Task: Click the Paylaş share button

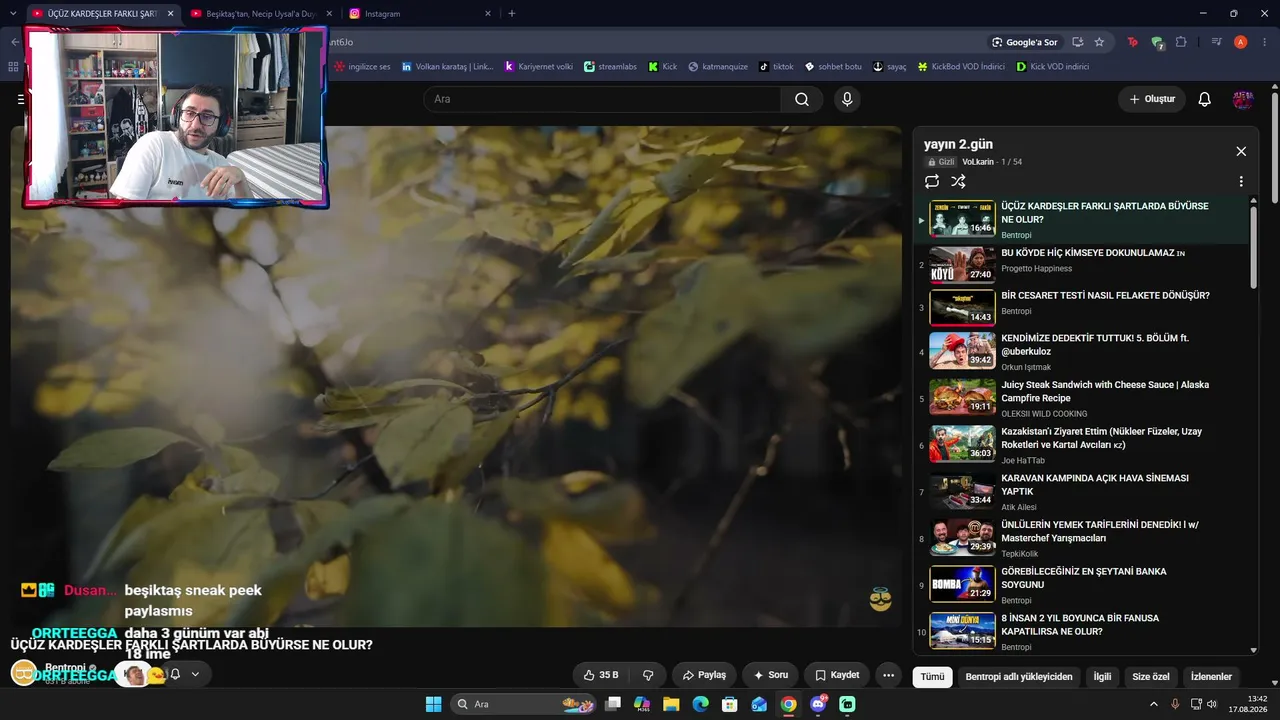Action: point(704,675)
